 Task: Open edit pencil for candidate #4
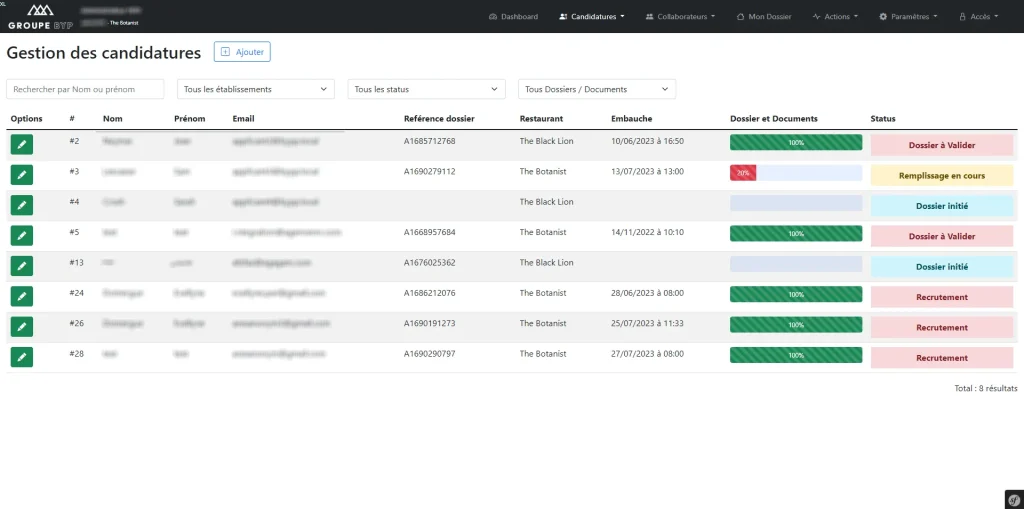pos(22,205)
